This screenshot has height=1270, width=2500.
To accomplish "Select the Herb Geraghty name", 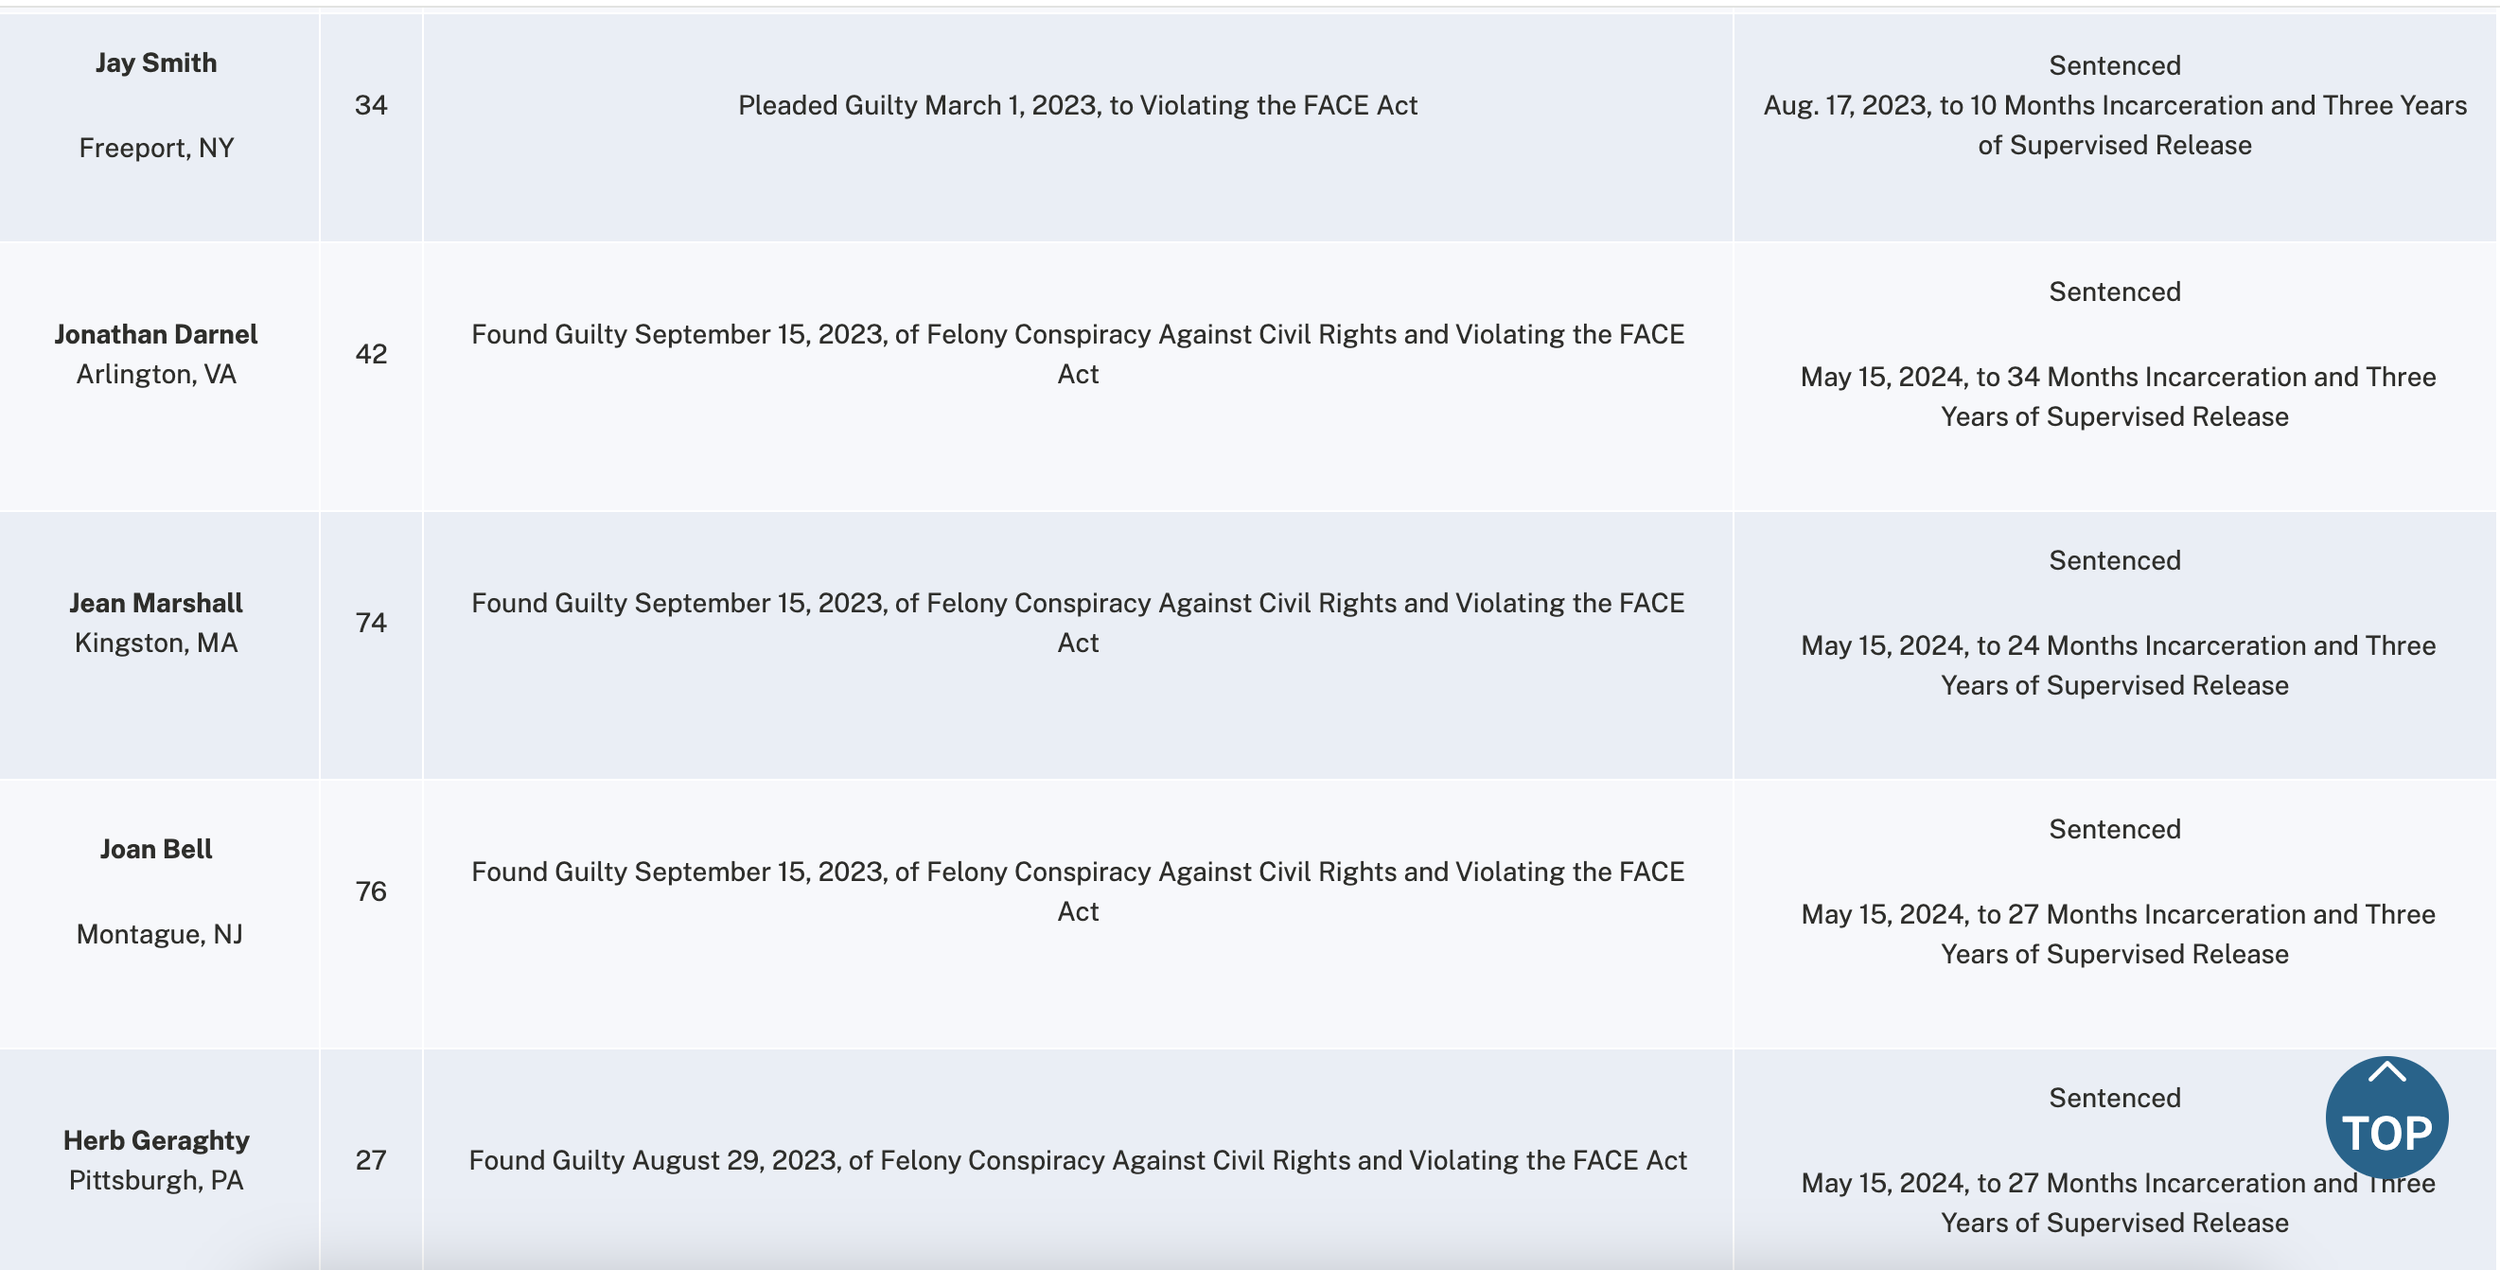I will tap(156, 1140).
